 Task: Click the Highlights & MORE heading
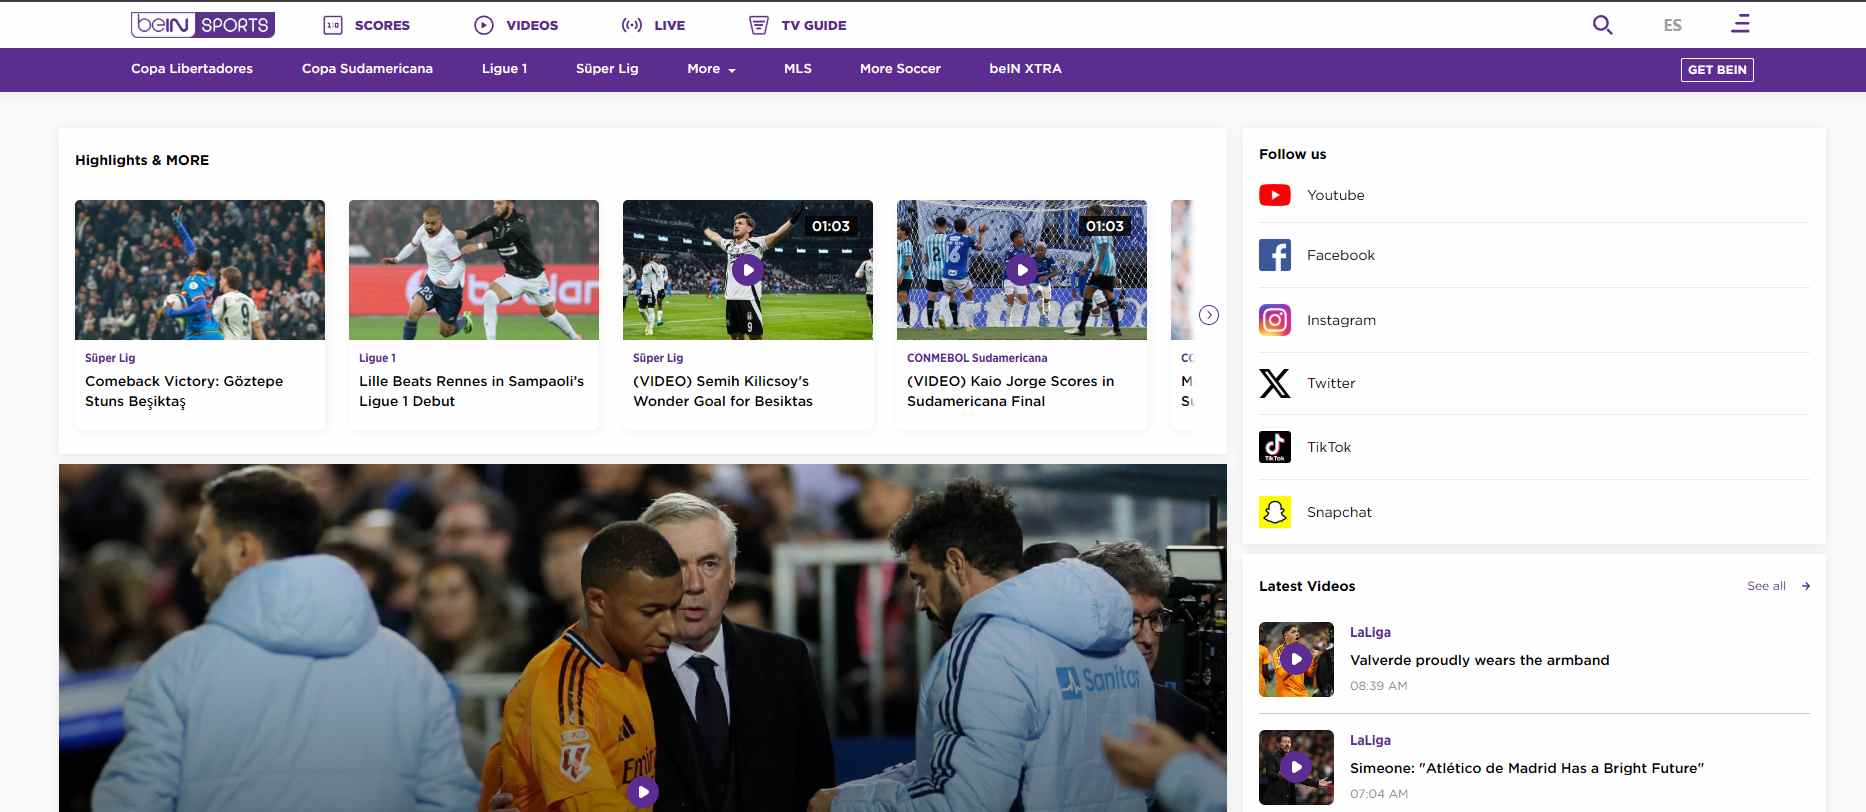(142, 160)
